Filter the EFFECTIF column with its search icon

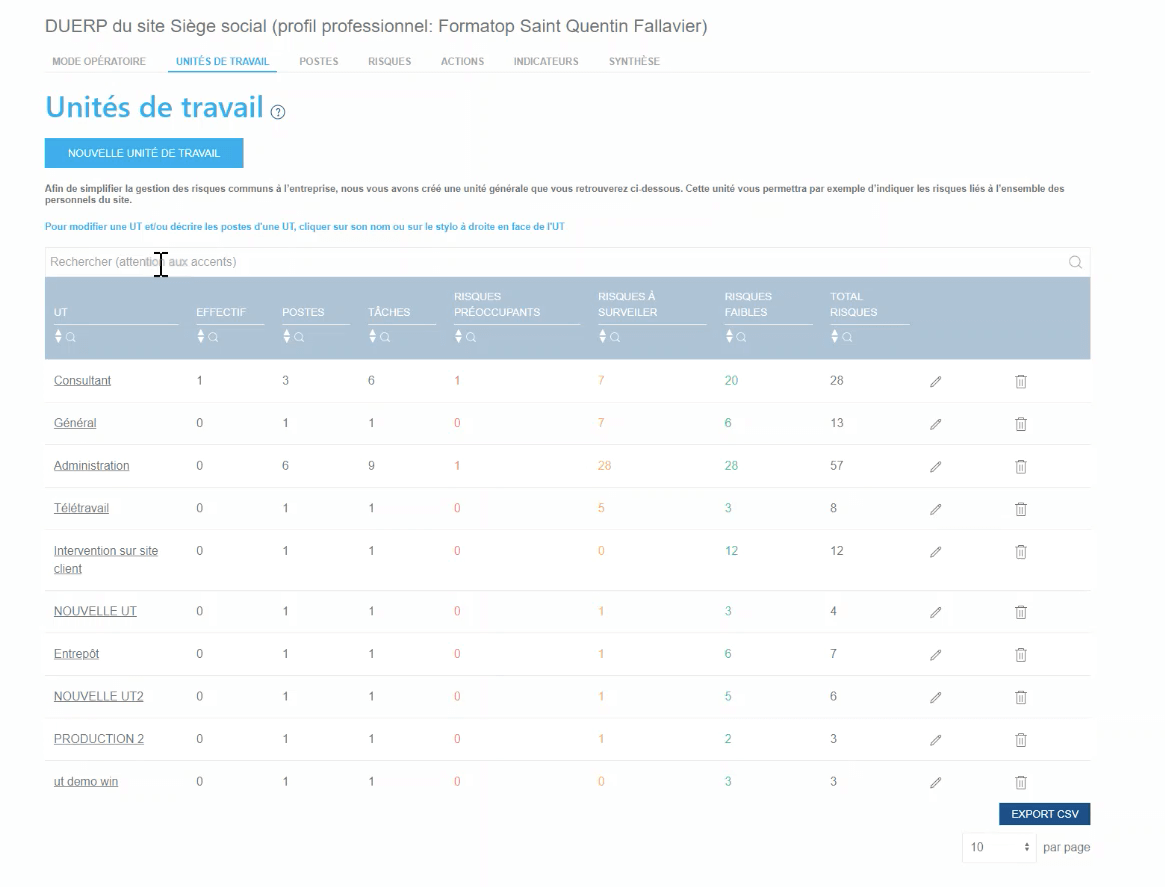pyautogui.click(x=213, y=337)
